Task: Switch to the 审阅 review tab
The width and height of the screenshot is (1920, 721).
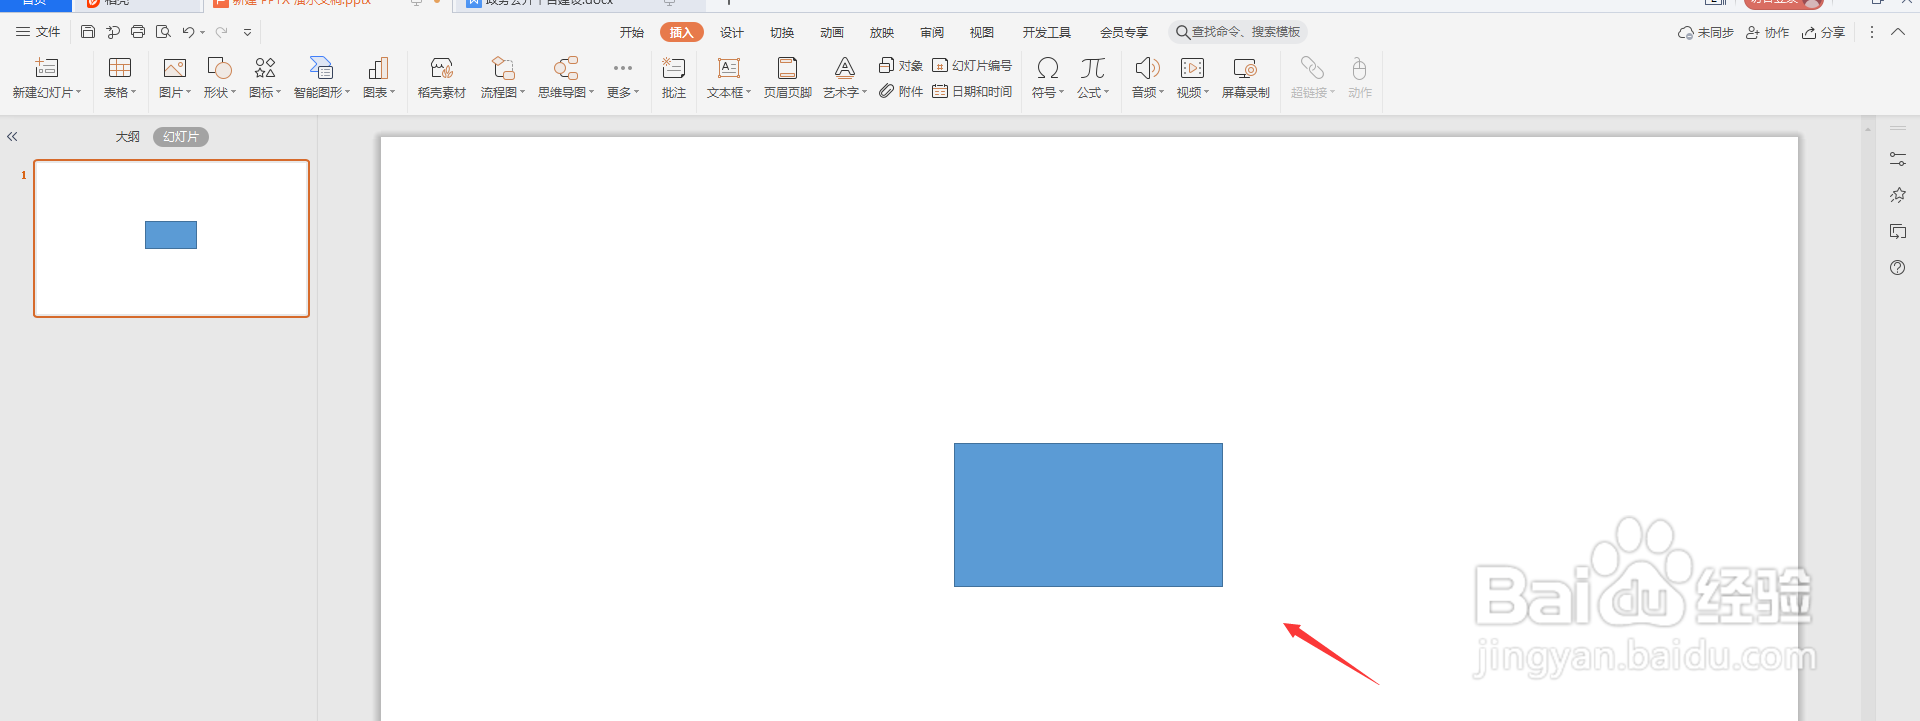Action: tap(932, 32)
